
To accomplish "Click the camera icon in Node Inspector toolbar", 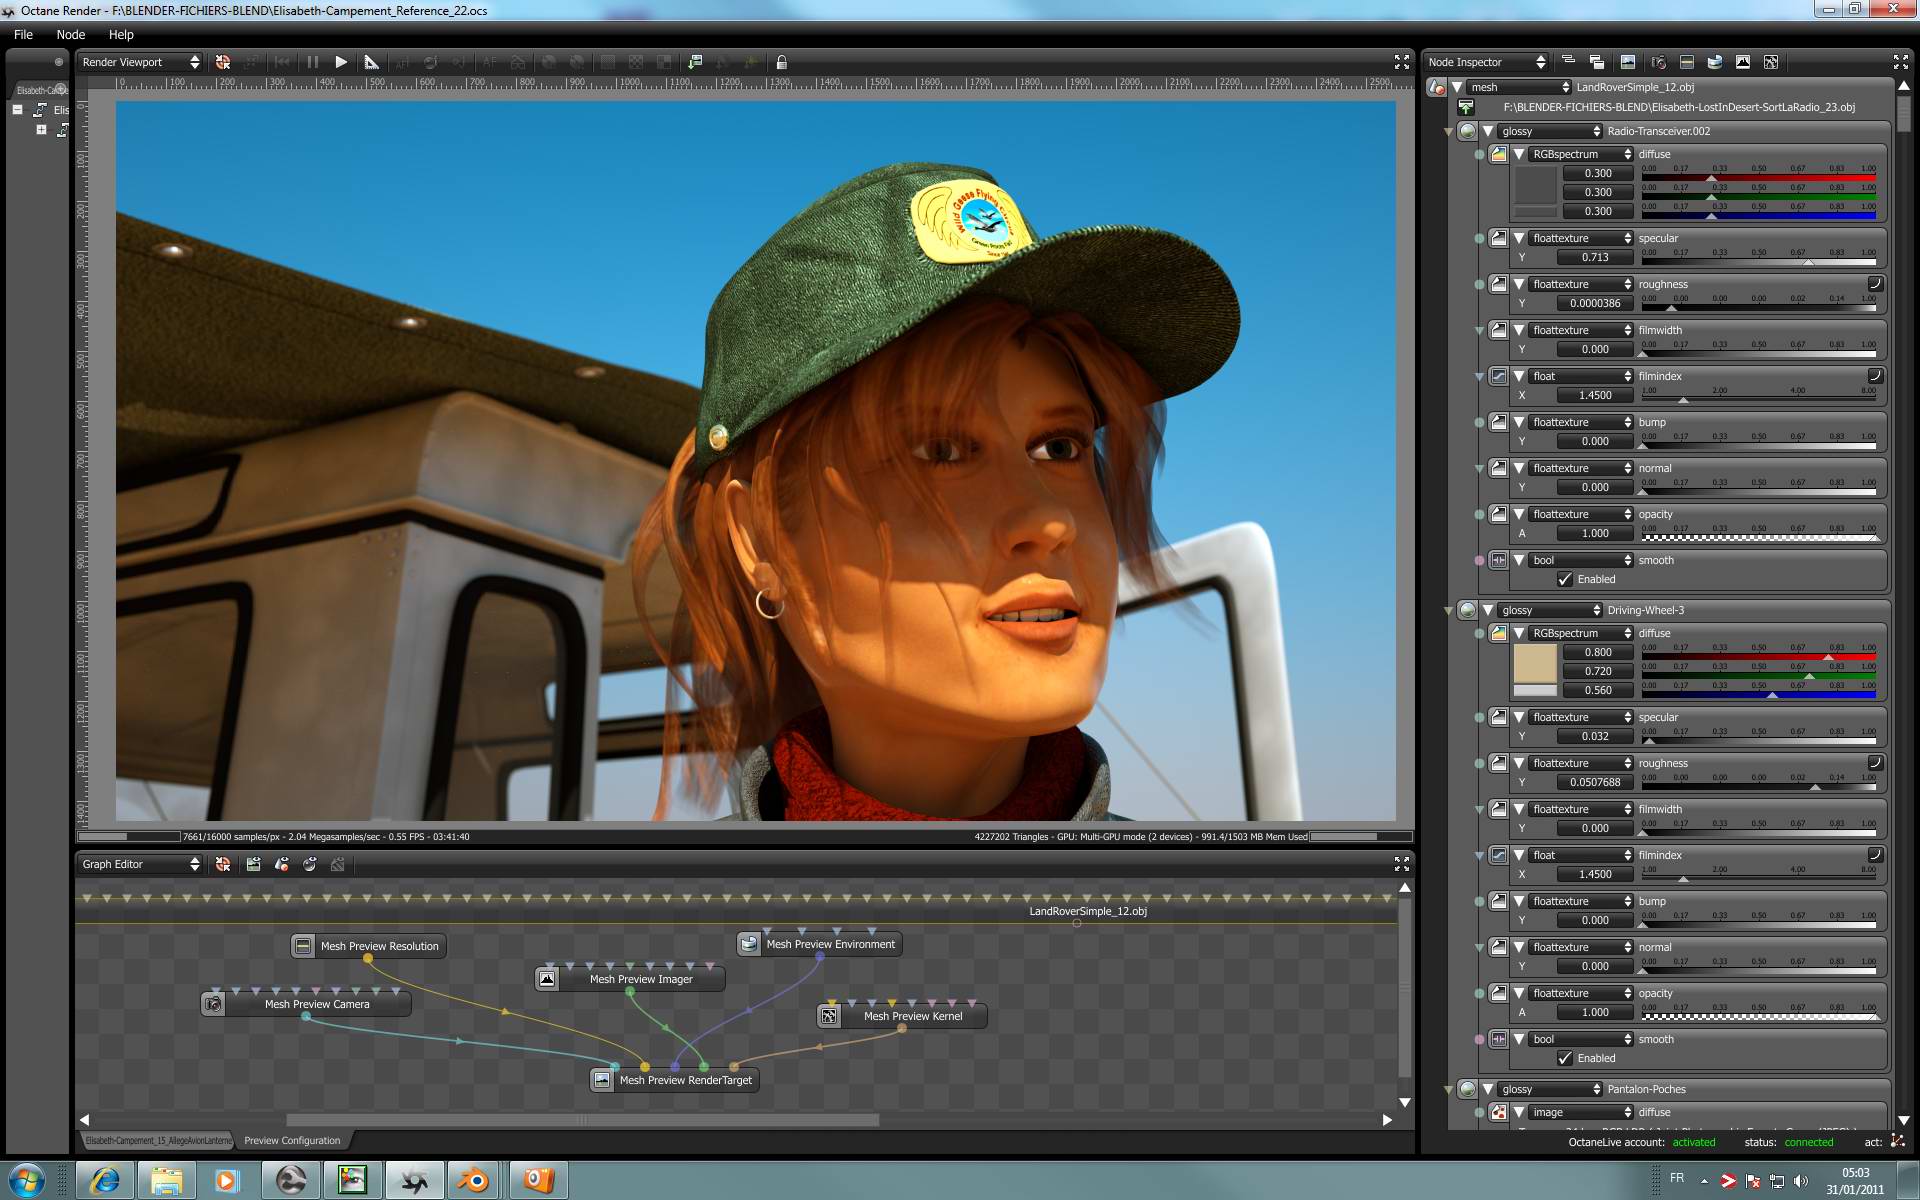I will tap(1658, 62).
